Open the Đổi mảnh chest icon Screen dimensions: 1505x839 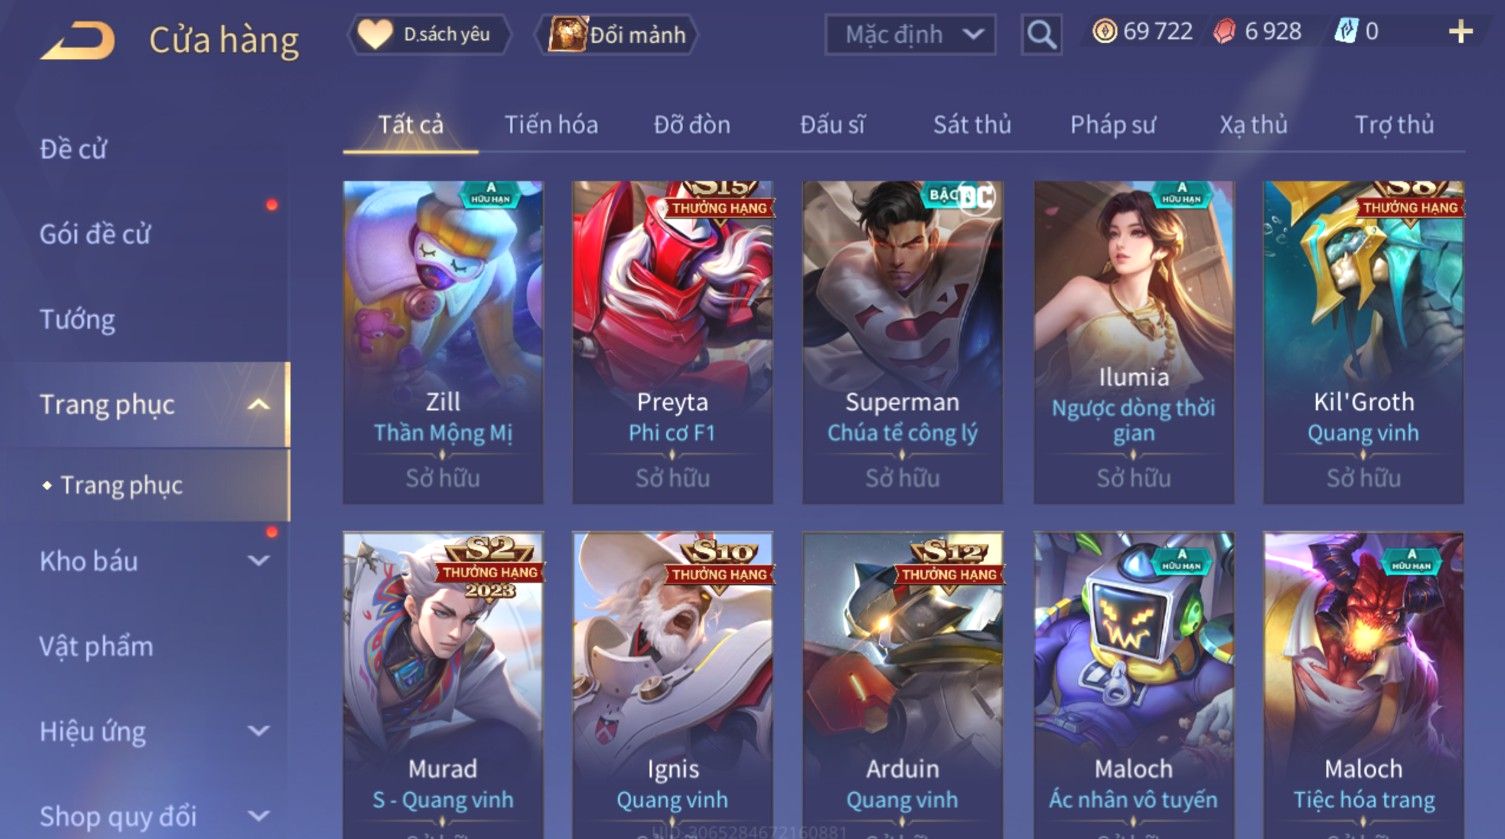point(567,35)
